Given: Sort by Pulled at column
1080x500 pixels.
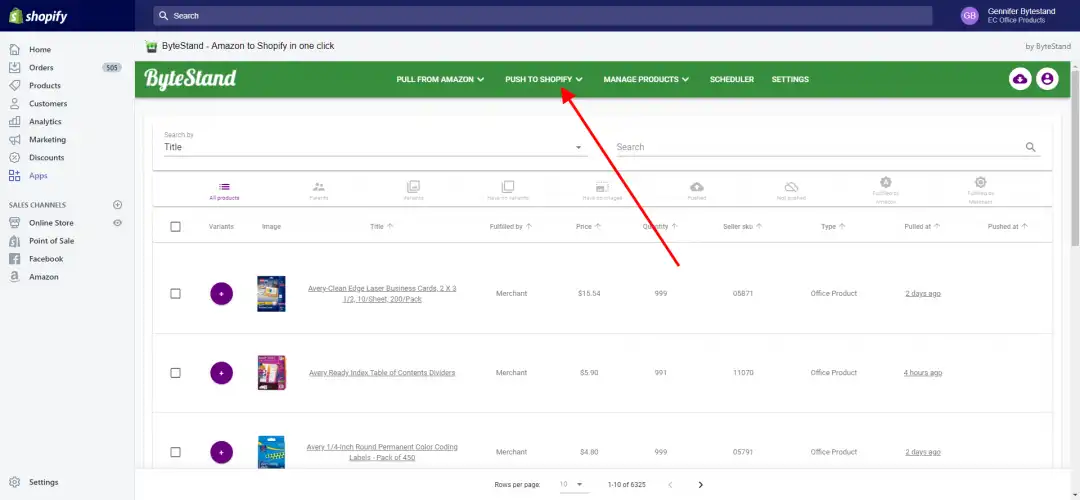Looking at the screenshot, I should click(922, 227).
